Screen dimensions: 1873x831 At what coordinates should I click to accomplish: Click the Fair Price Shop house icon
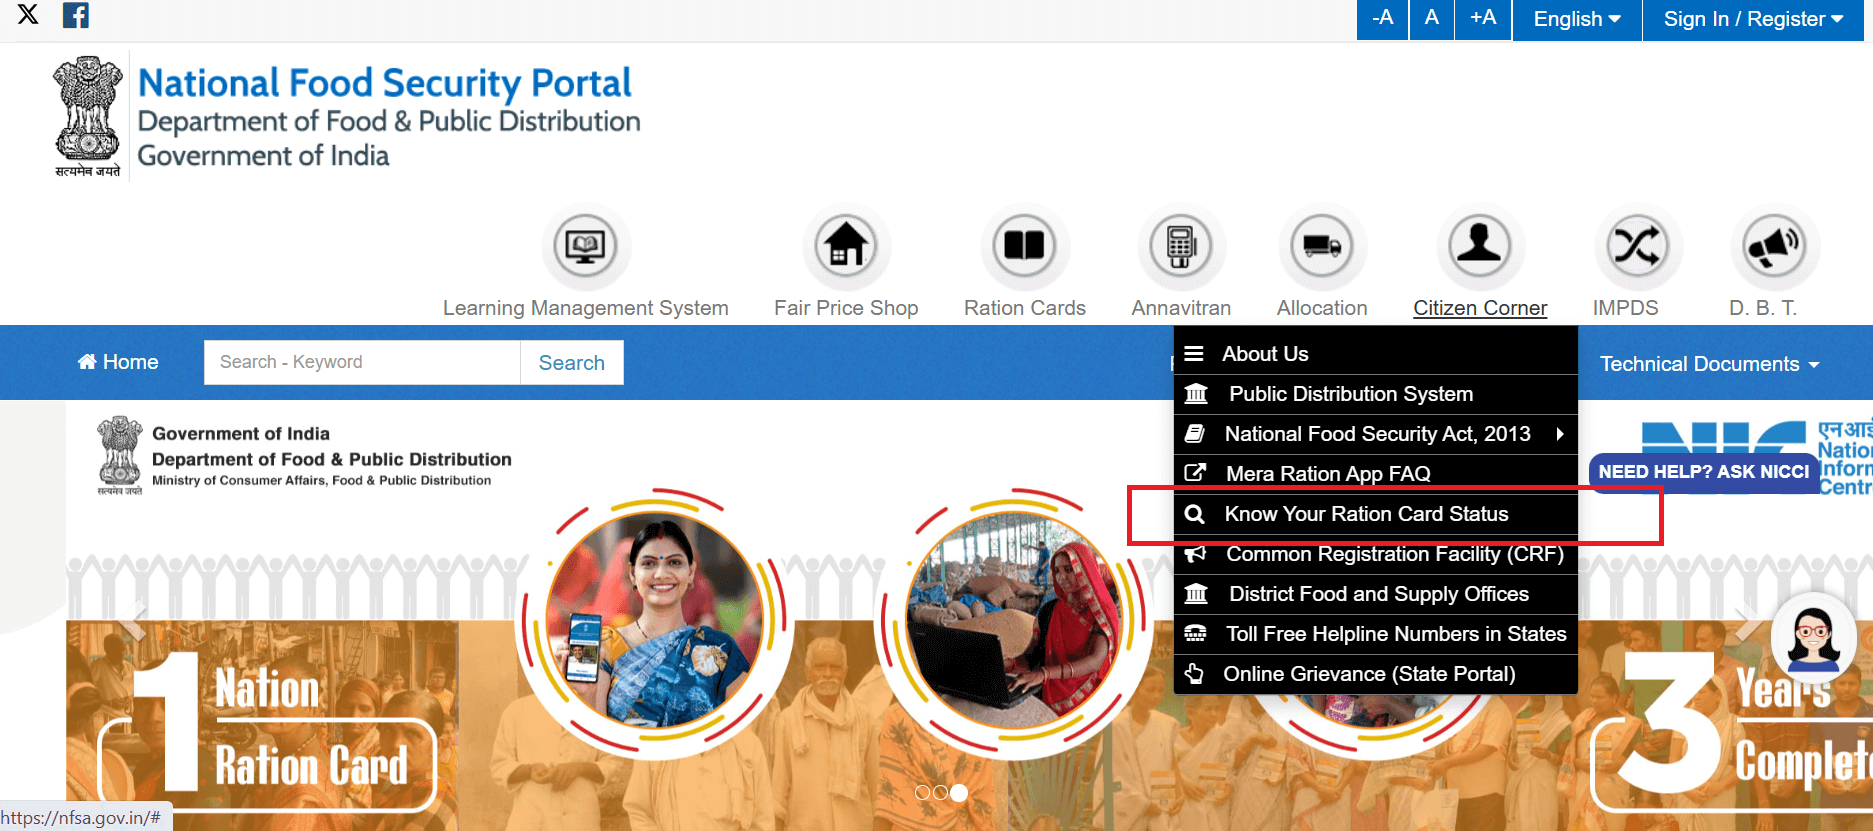coord(846,247)
